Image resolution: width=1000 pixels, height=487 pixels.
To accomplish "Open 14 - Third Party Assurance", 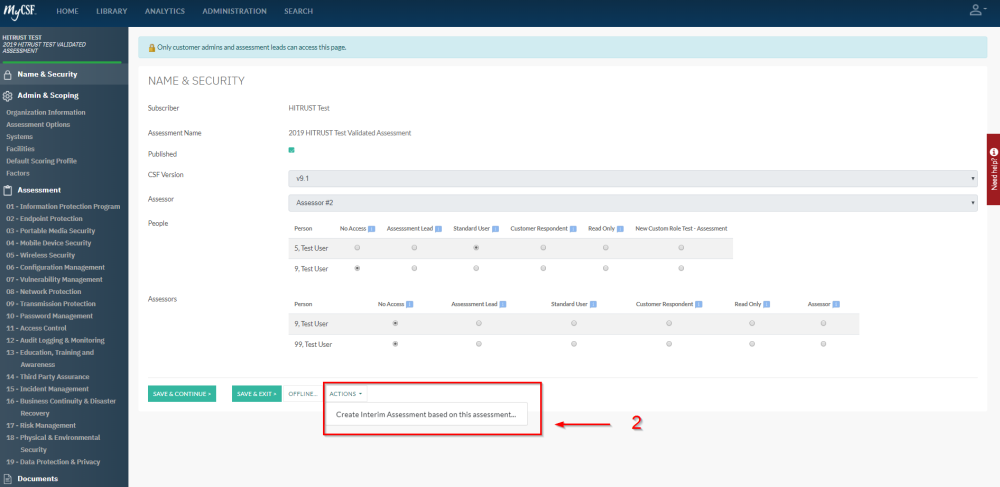I will pos(48,377).
